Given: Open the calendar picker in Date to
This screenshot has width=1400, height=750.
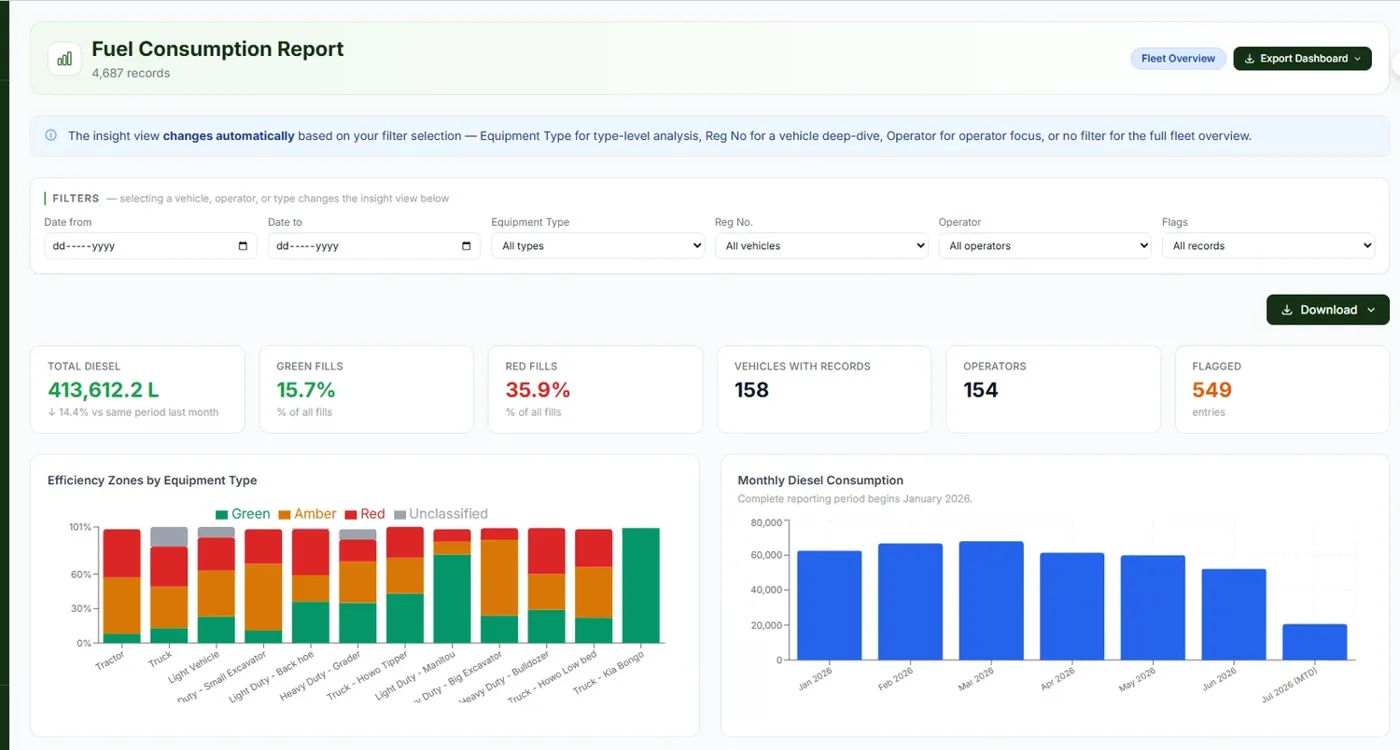Looking at the screenshot, I should [x=466, y=246].
